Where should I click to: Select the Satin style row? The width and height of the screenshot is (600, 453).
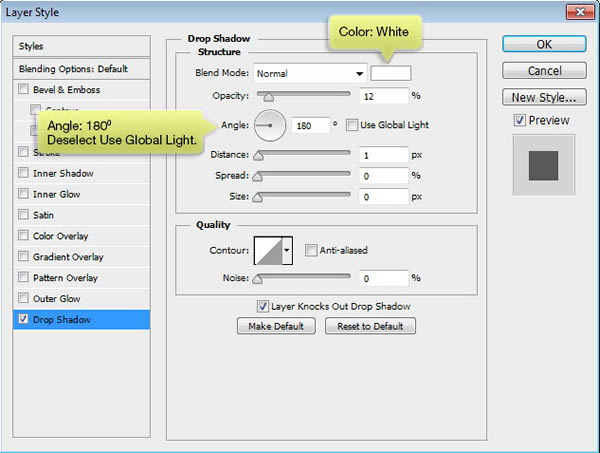point(82,215)
